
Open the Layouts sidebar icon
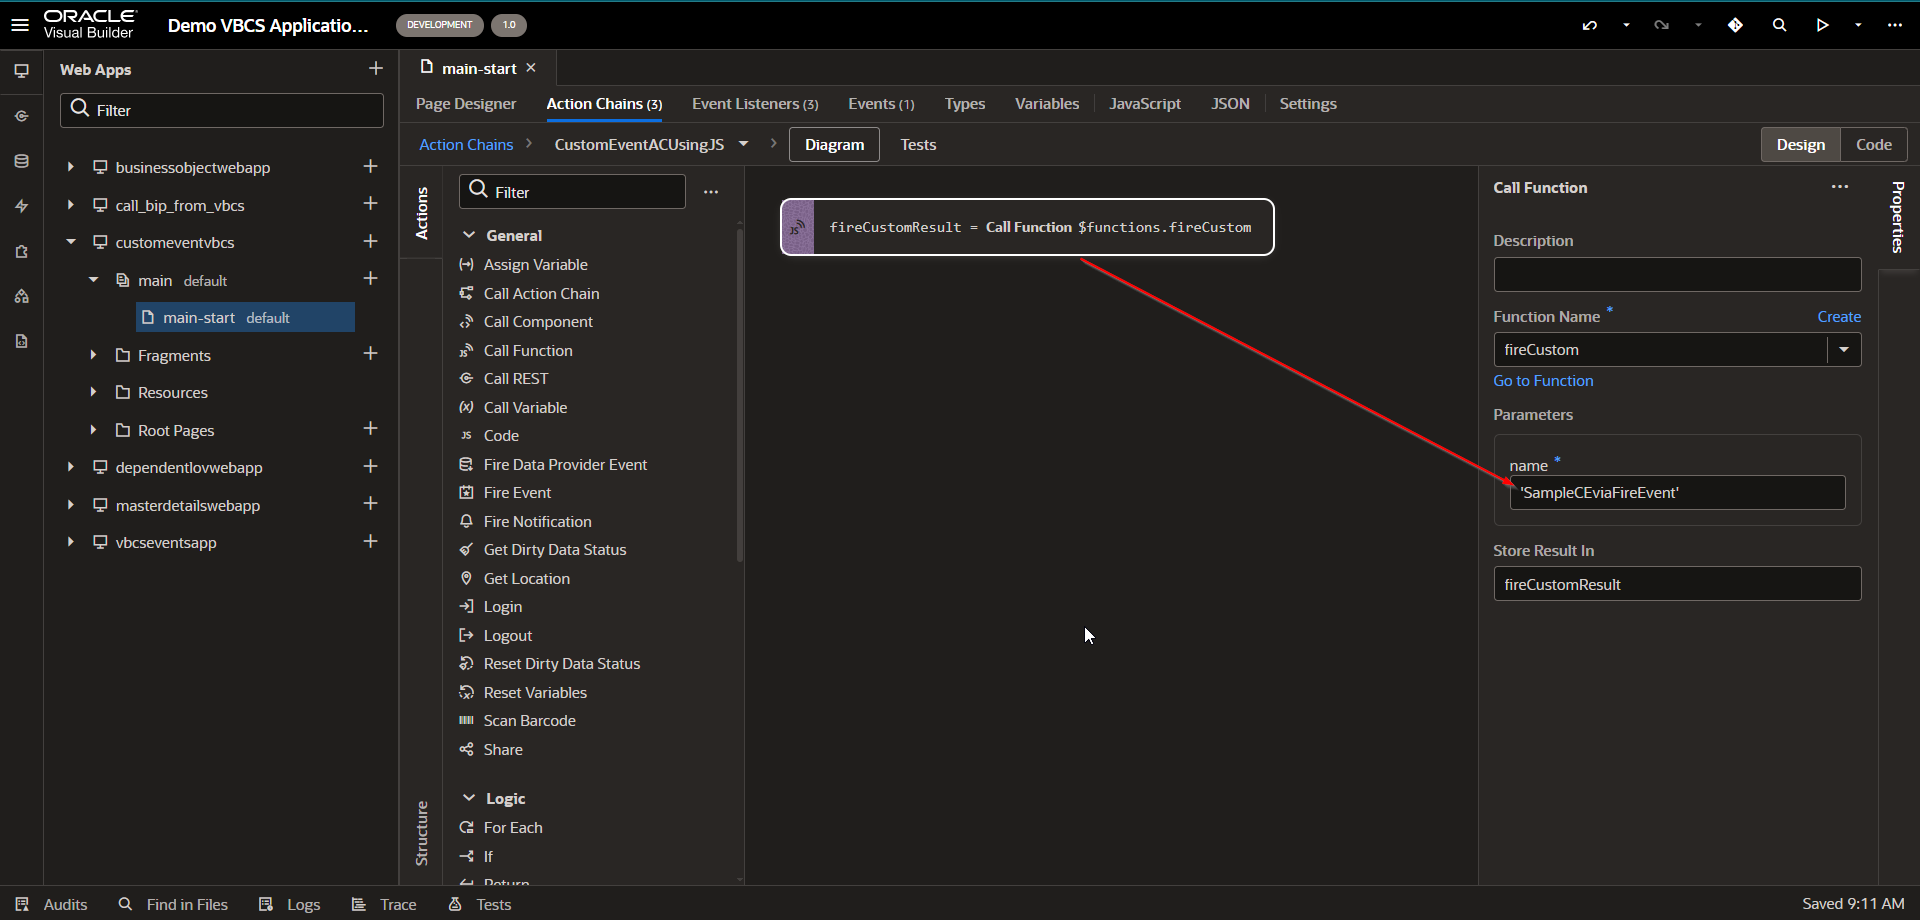[21, 296]
